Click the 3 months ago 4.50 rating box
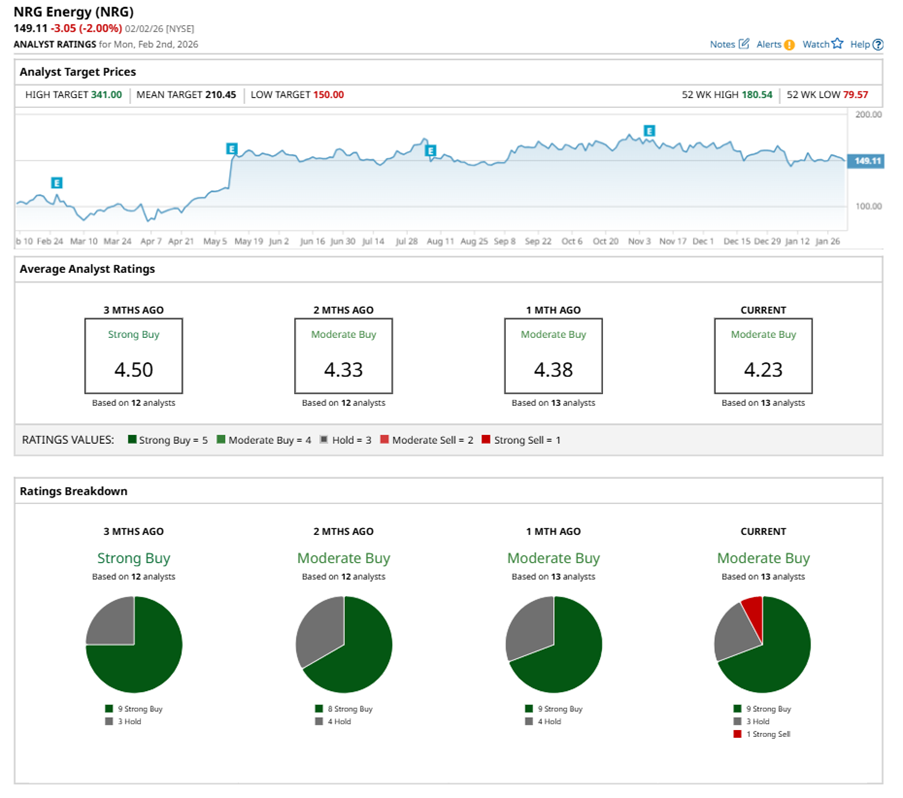The image size is (903, 798). 133,356
